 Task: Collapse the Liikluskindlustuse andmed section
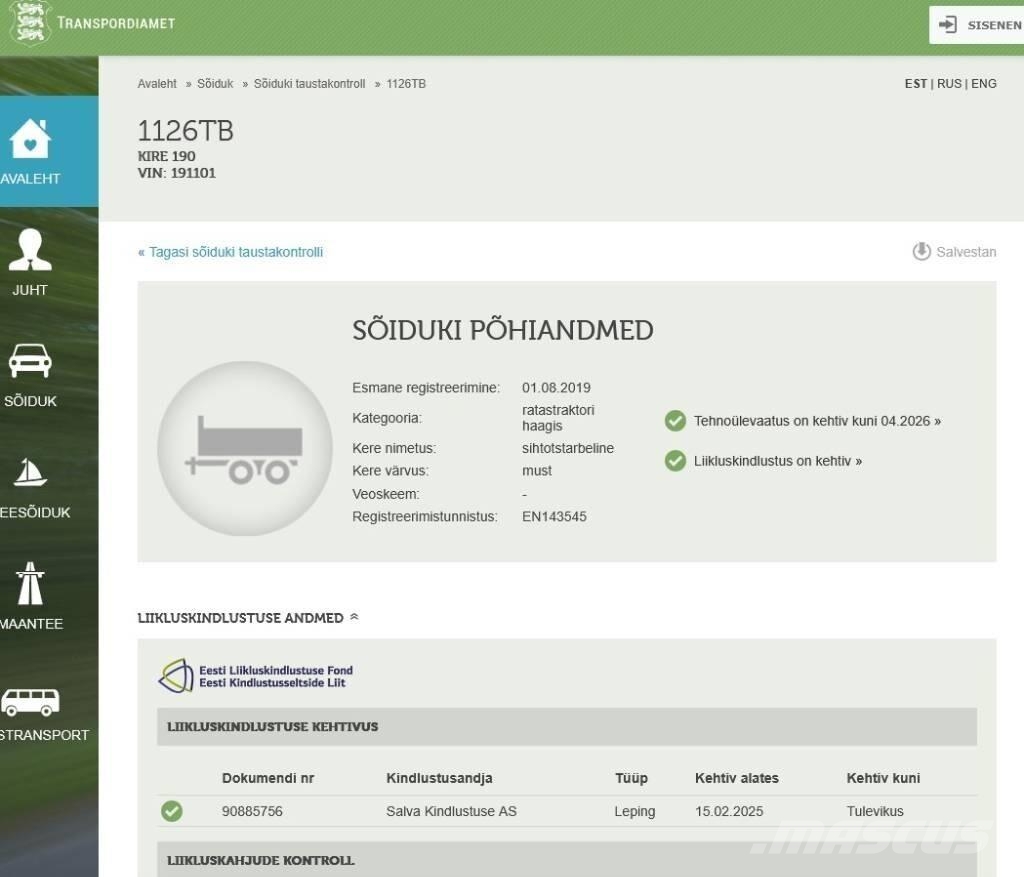click(x=355, y=617)
